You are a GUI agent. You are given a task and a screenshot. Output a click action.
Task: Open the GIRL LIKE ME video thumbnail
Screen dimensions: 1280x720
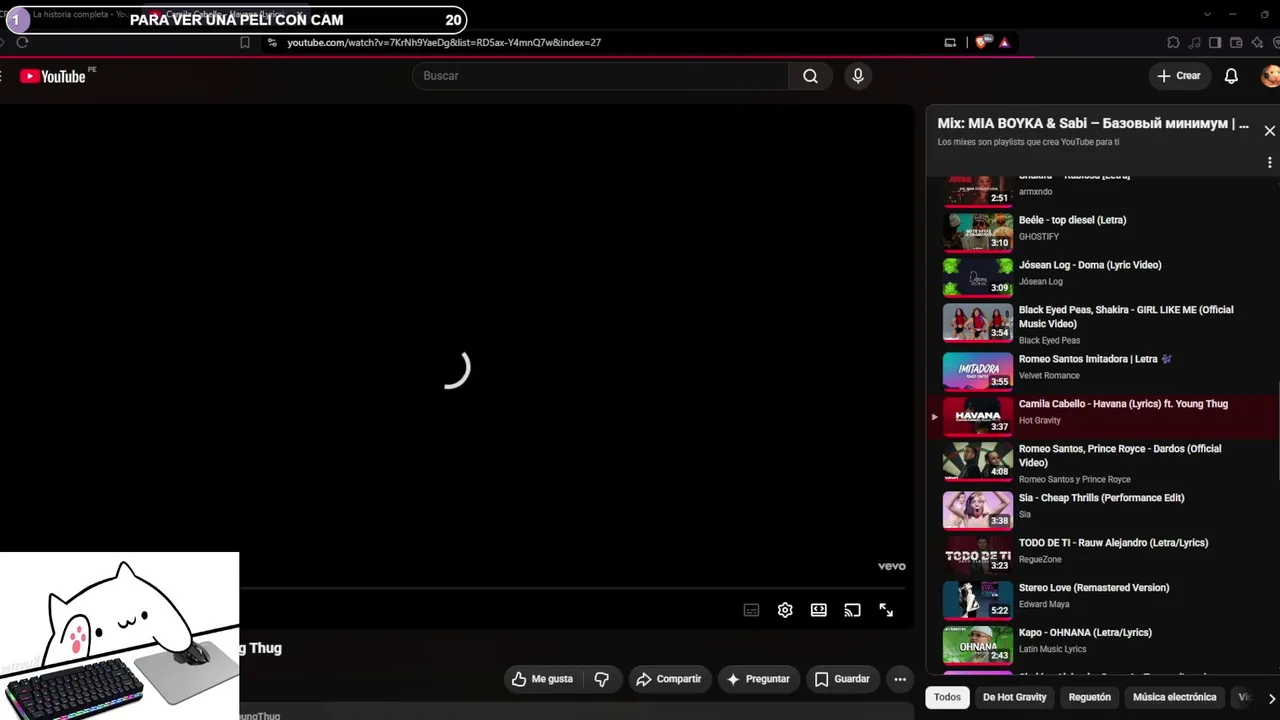coord(978,322)
